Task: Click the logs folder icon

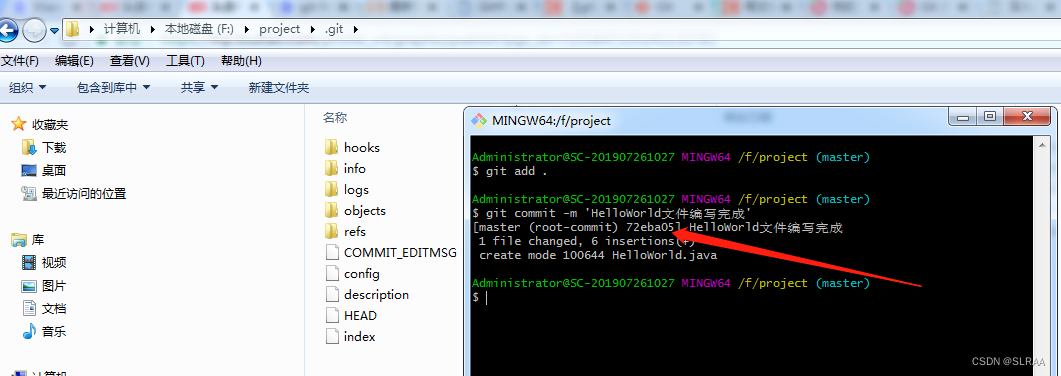Action: tap(332, 189)
